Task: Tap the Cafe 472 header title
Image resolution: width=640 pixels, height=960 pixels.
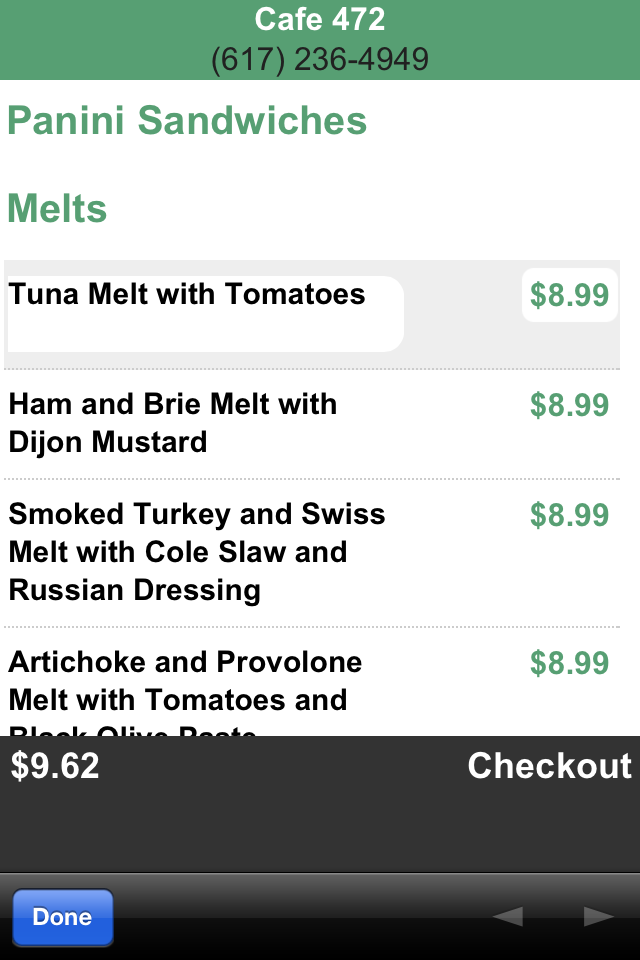Action: pos(320,19)
